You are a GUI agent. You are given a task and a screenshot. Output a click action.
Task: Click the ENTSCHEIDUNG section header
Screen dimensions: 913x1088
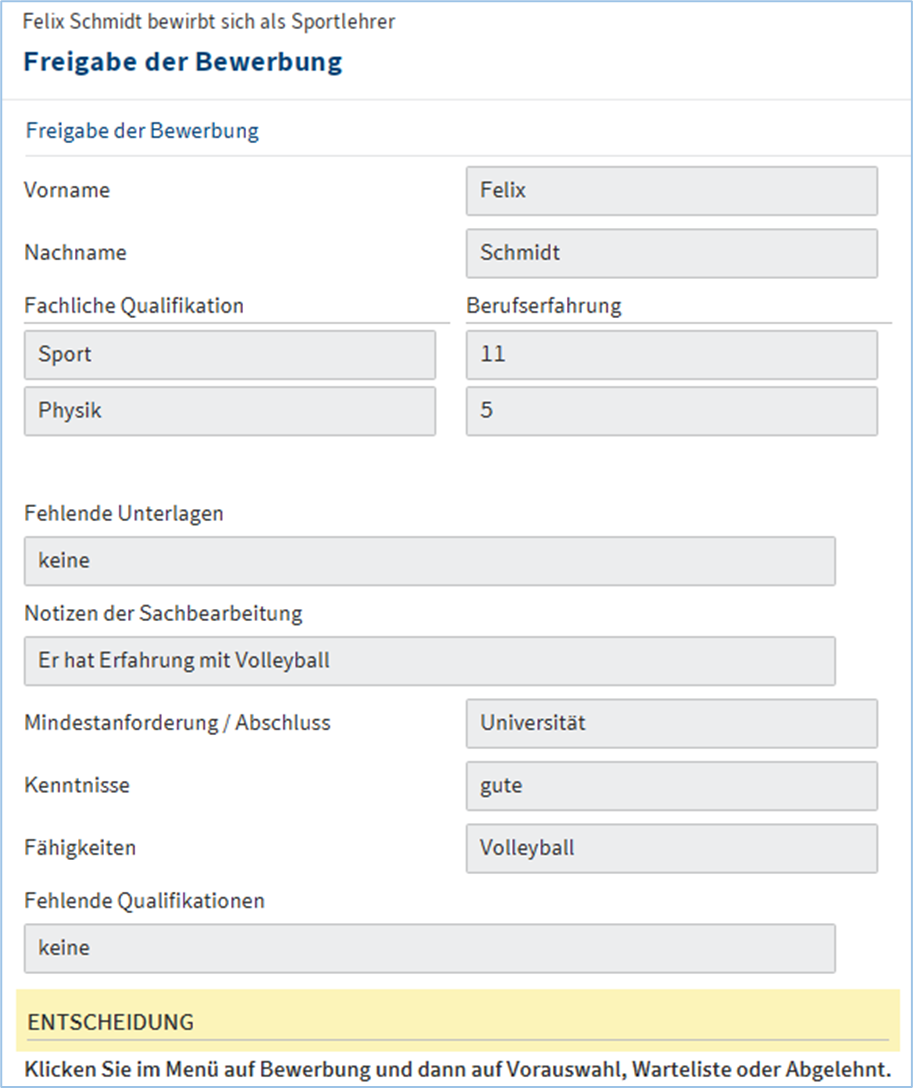(110, 1022)
